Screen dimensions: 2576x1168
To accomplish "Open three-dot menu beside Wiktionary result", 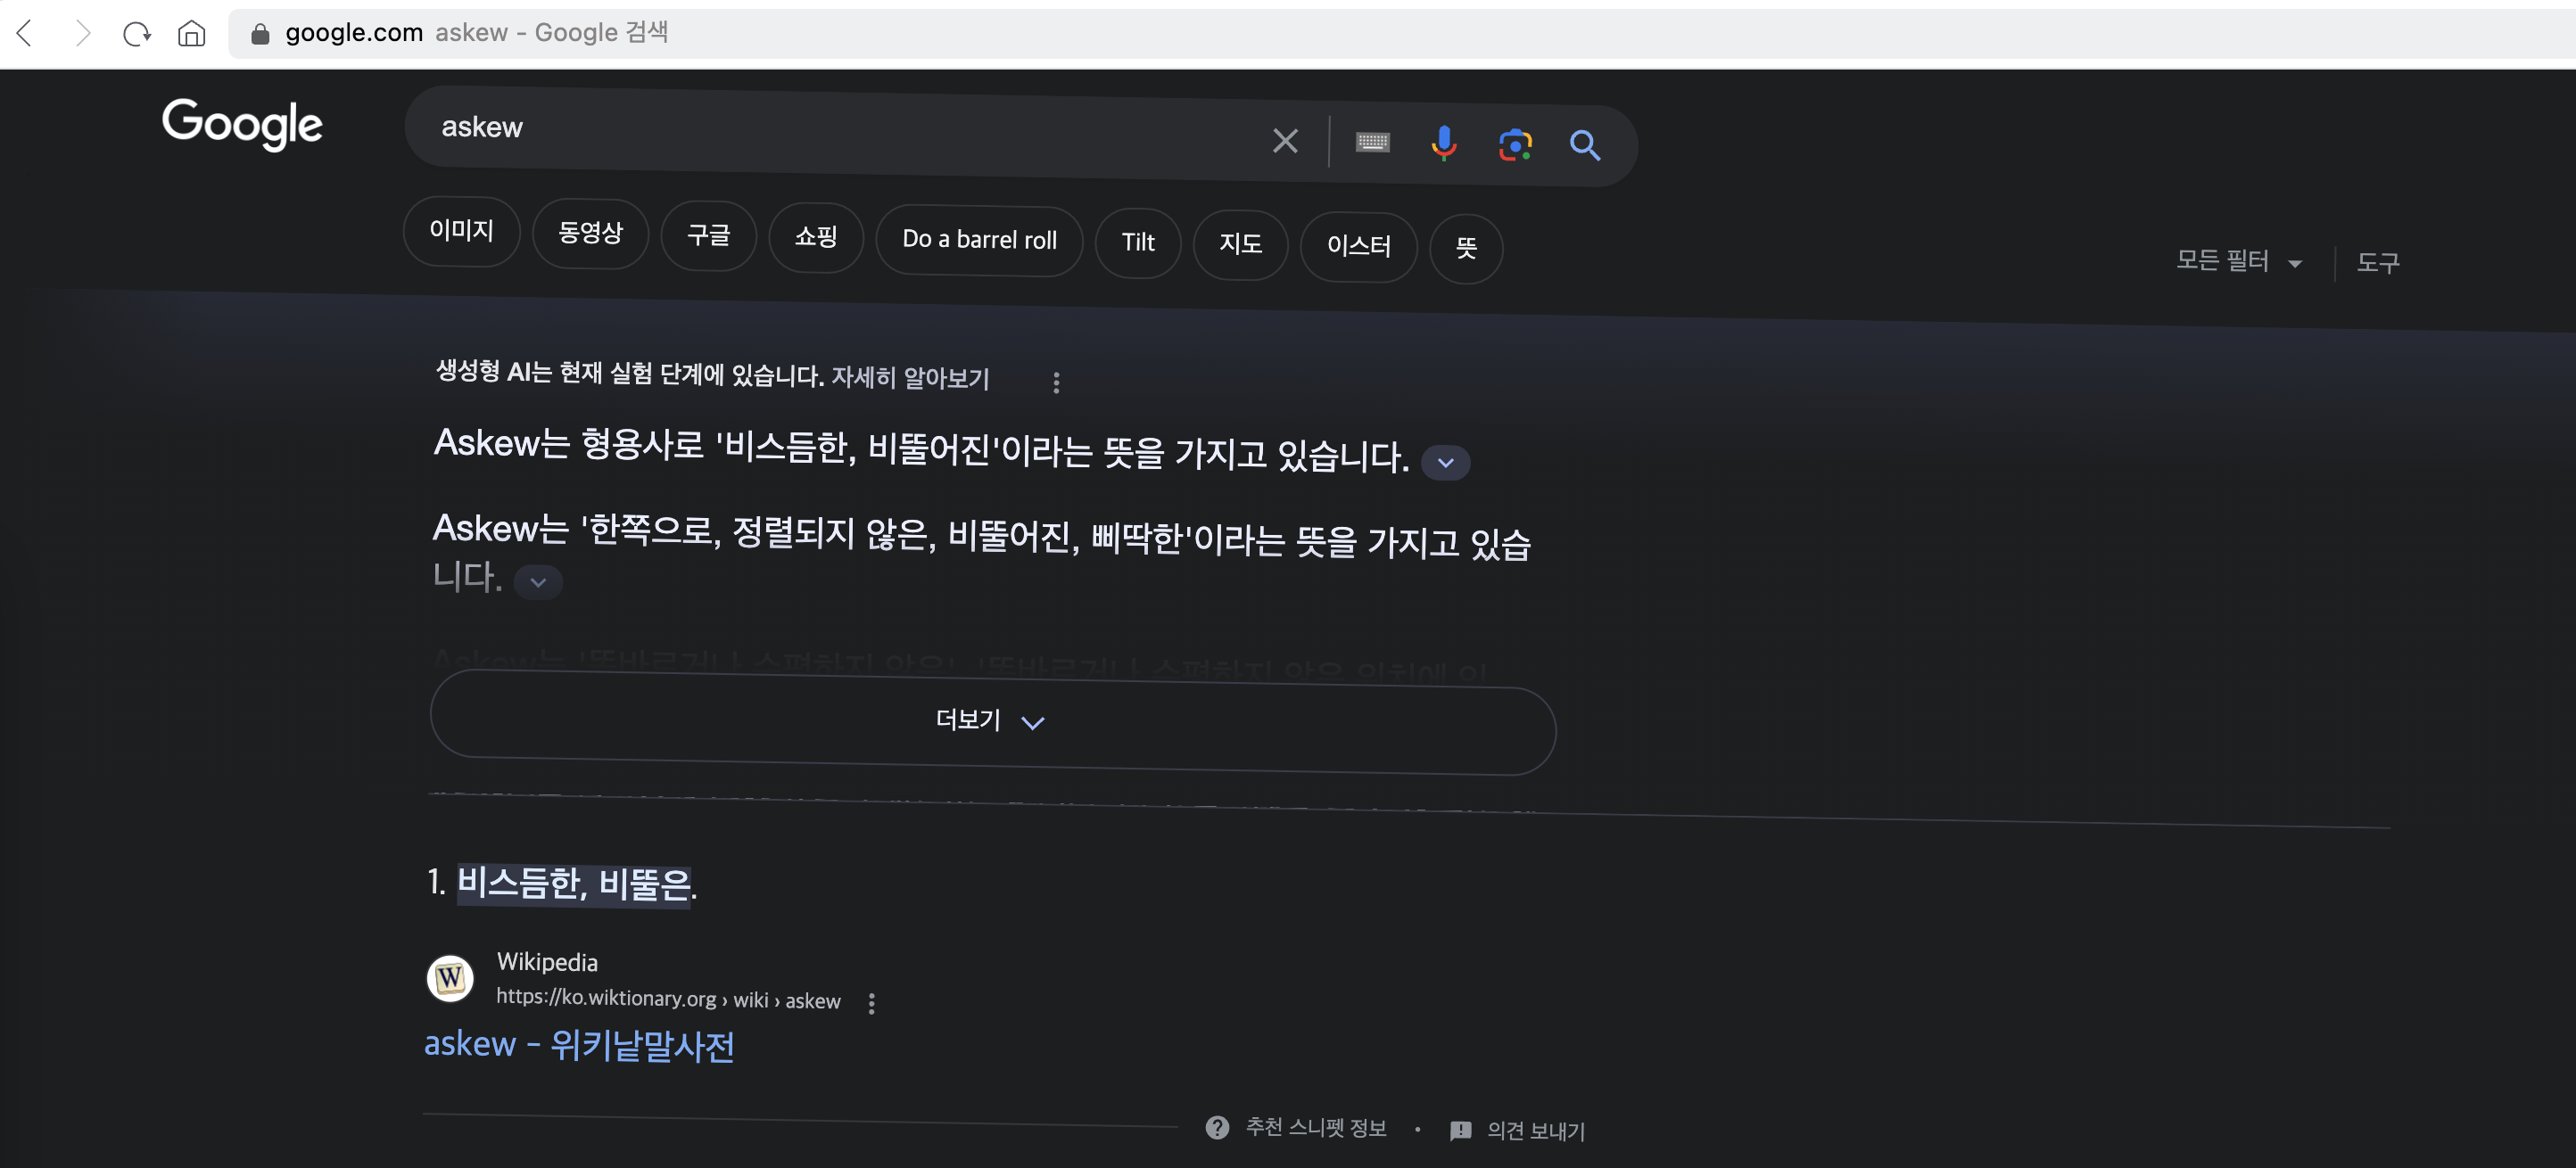I will point(872,1003).
